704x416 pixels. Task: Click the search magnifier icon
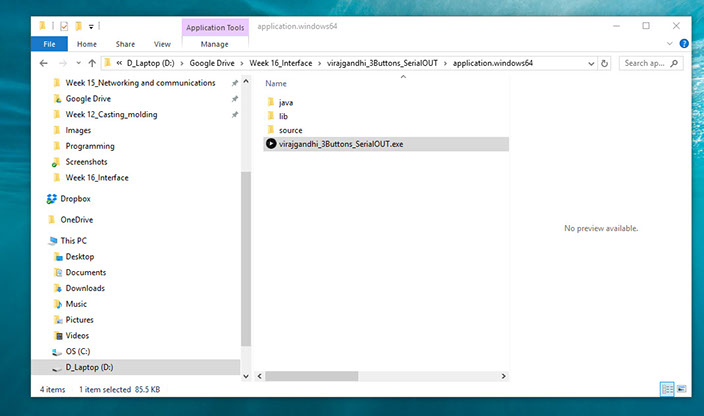(x=674, y=63)
